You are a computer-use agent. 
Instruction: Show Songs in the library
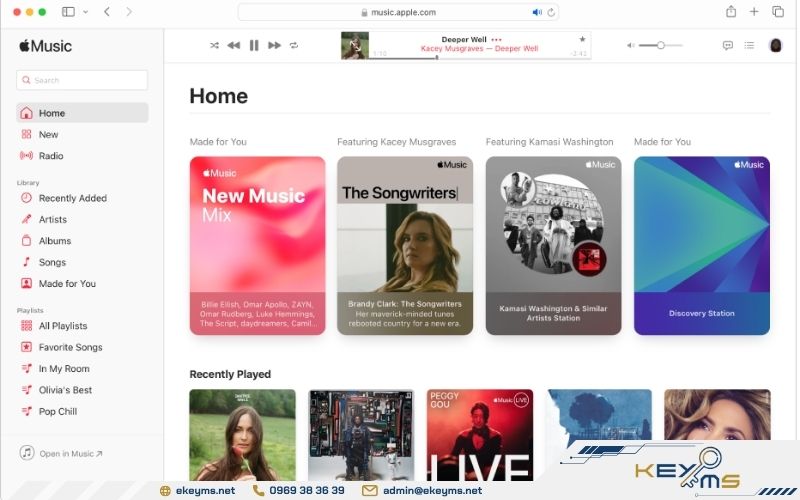tap(82, 262)
